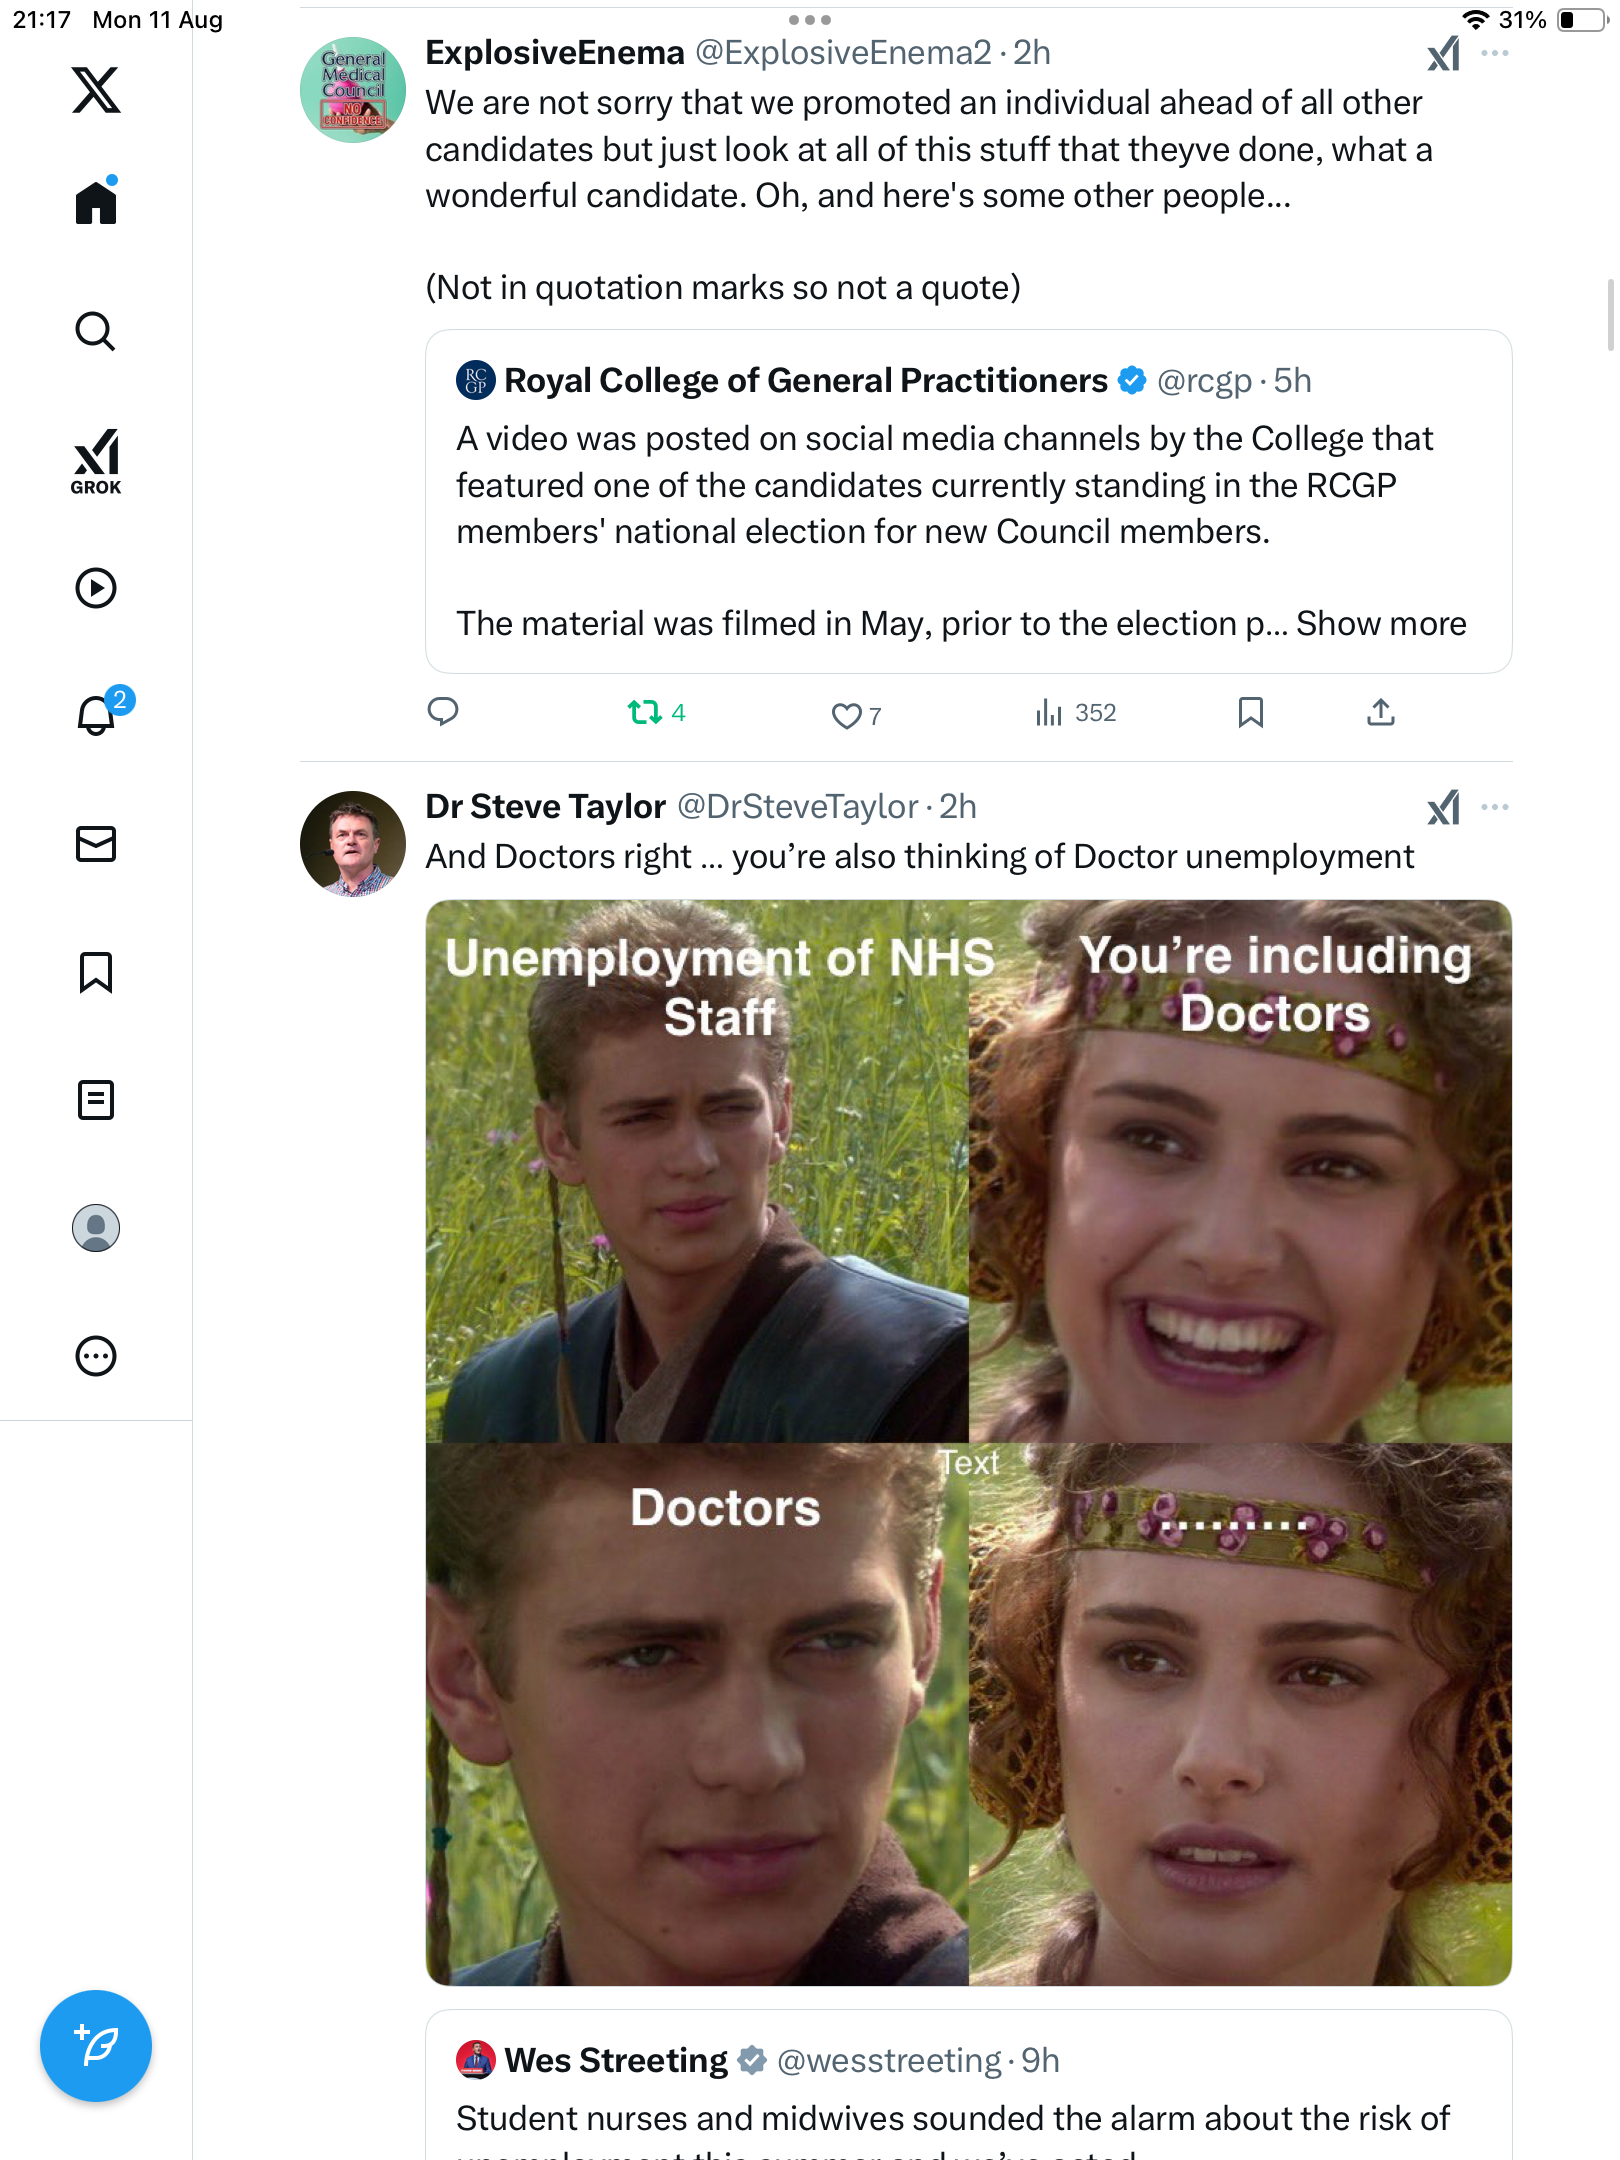
Task: Open the Search explore icon
Action: (96, 332)
